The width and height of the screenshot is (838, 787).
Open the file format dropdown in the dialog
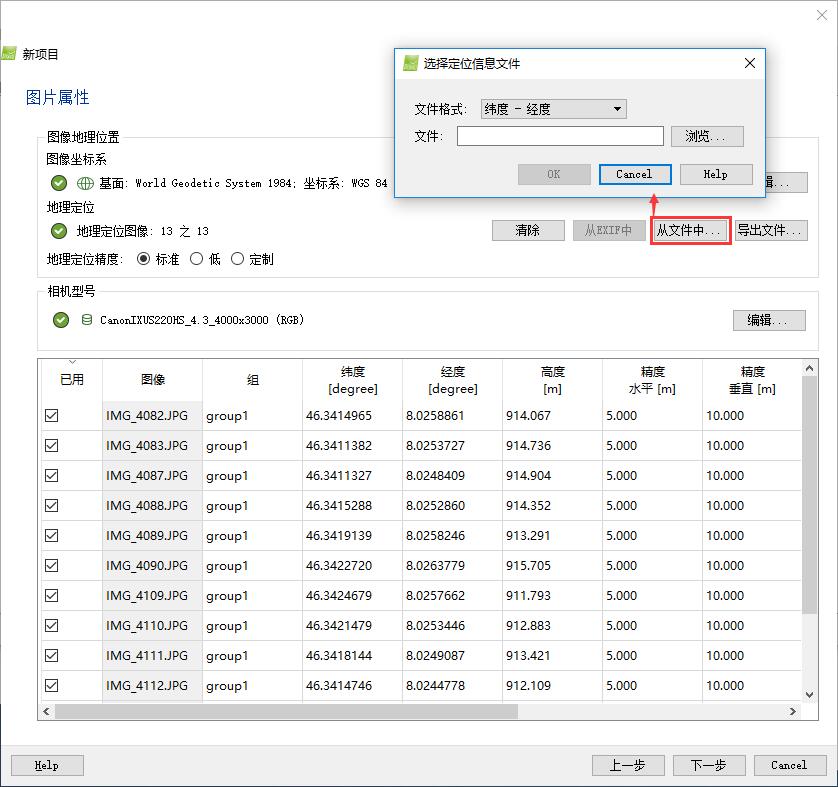(553, 109)
